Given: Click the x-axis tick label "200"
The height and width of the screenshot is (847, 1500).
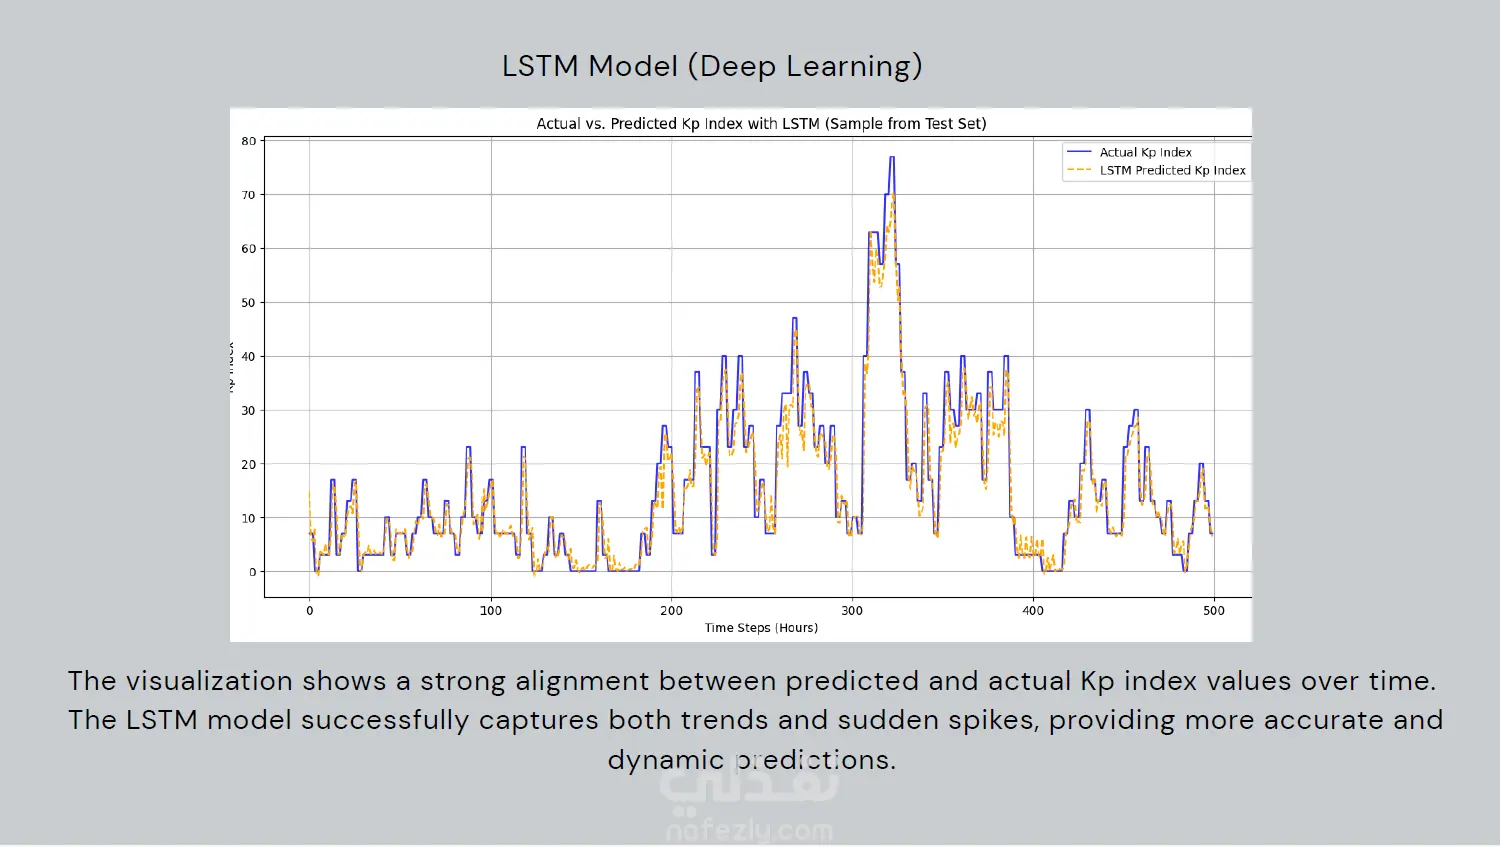Looking at the screenshot, I should [x=671, y=611].
